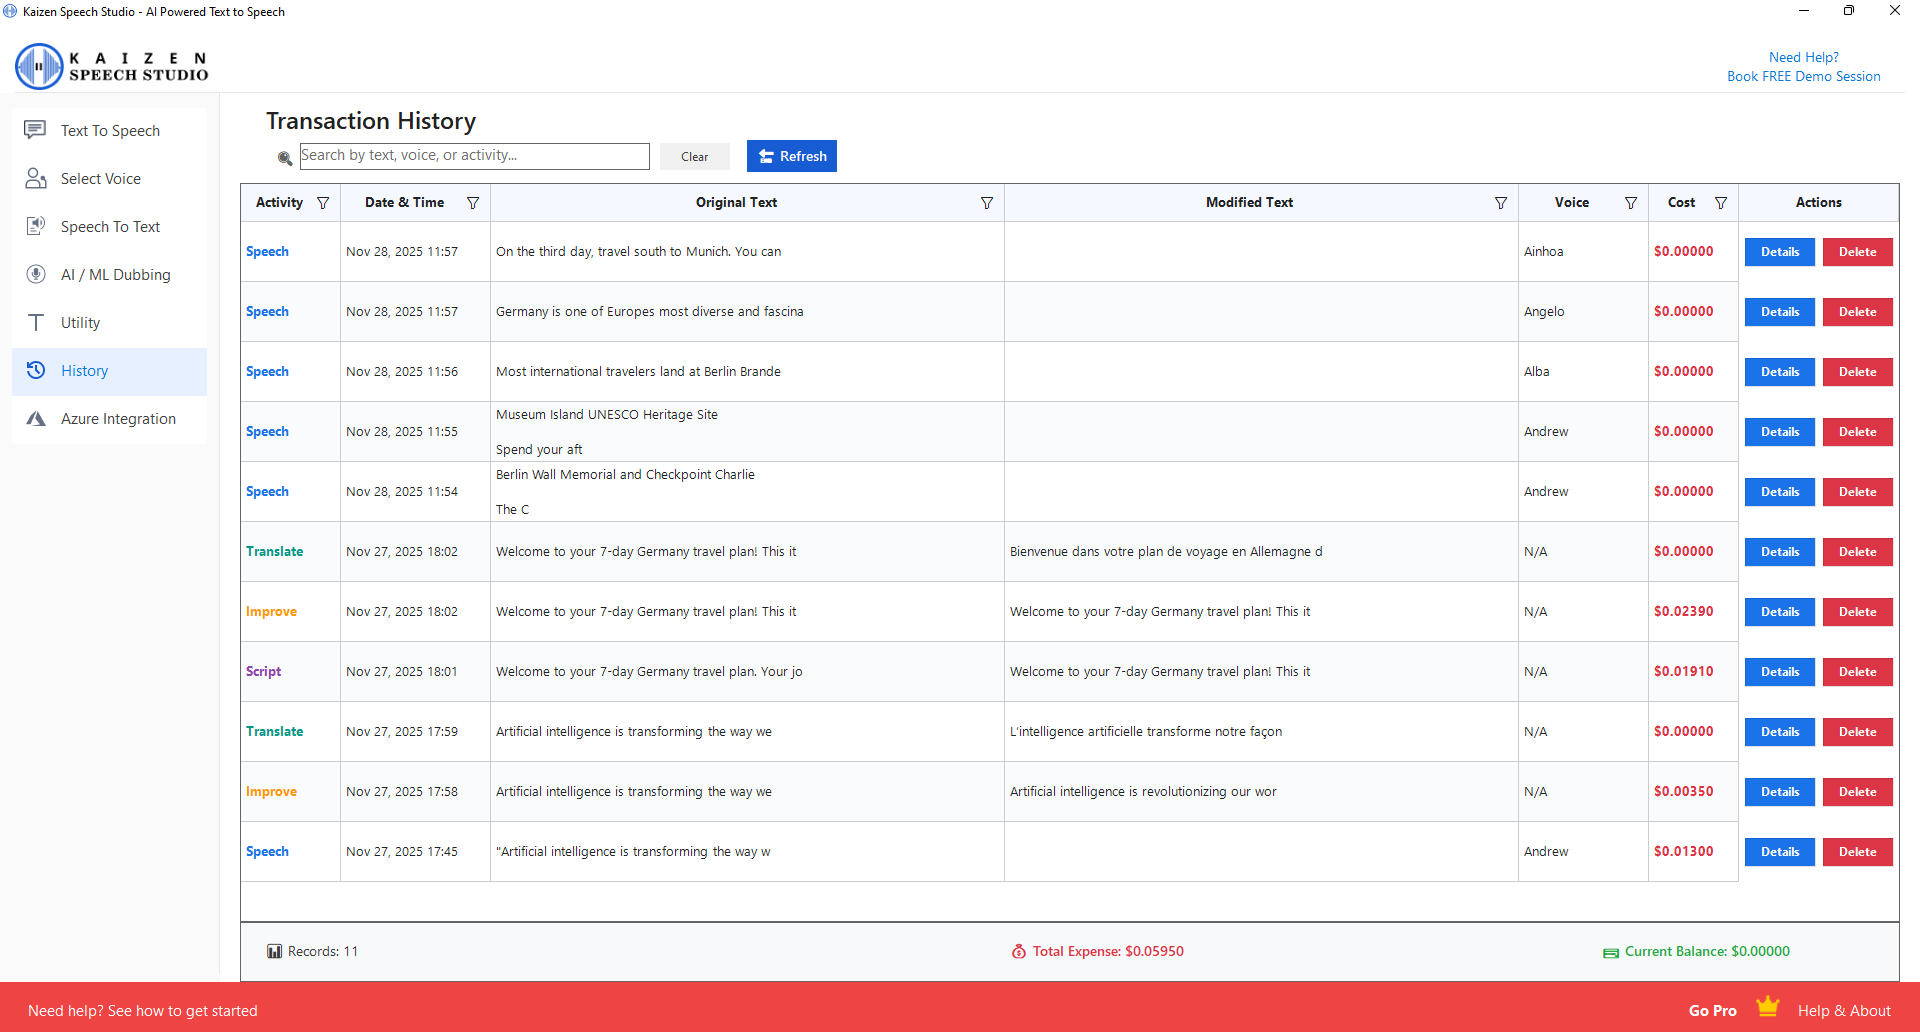1920x1032 pixels.
Task: Click the Go Pro crown icon
Action: point(1767,1007)
